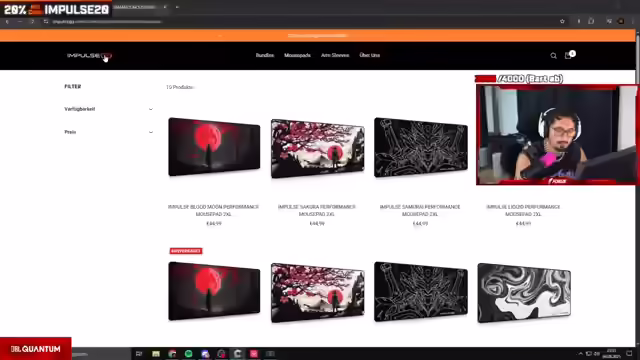
Task: Click the Impulse logo in the header
Action: (89, 56)
